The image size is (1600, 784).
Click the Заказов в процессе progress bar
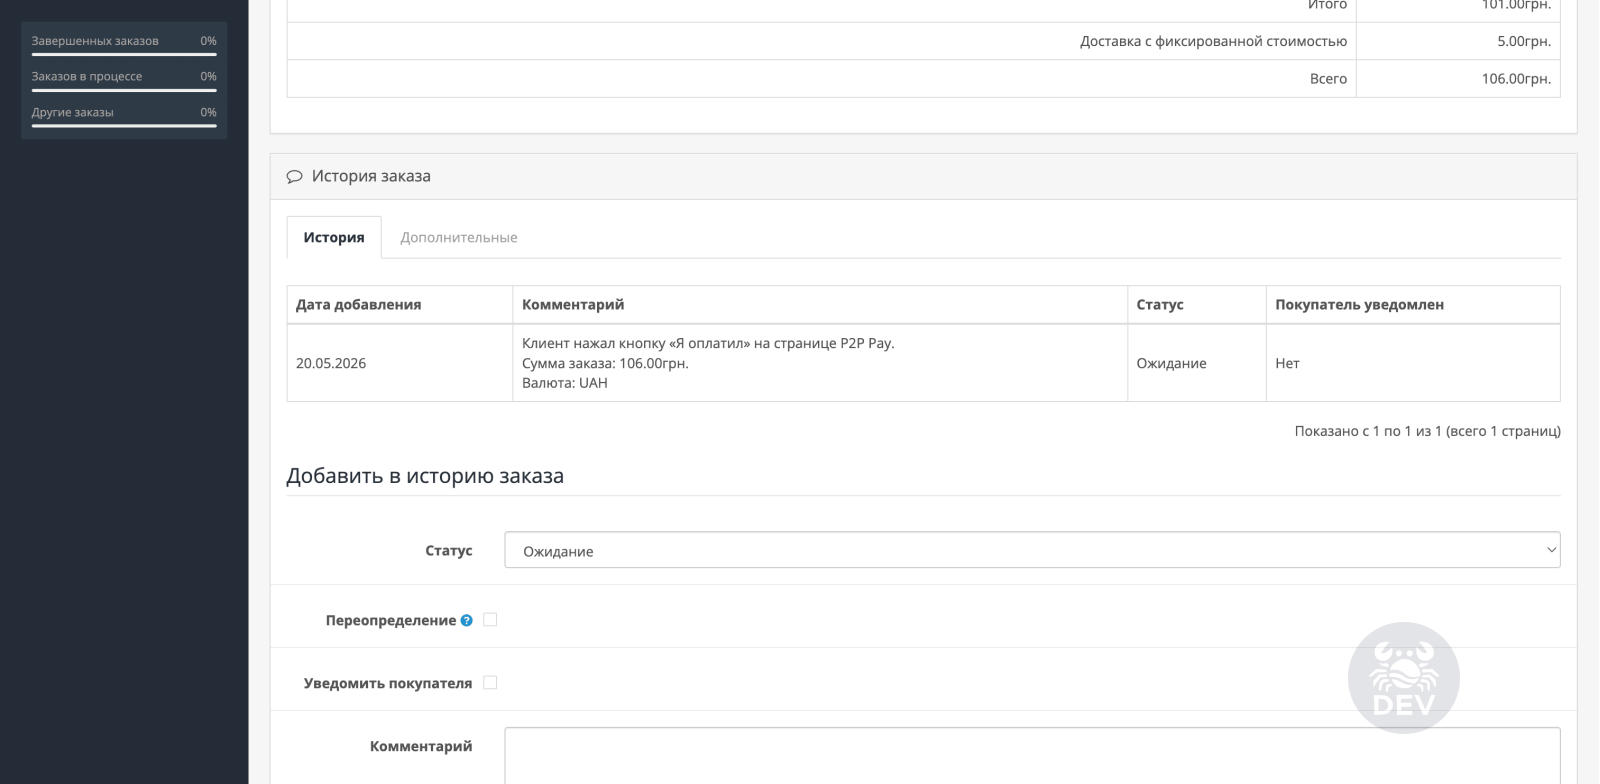click(x=124, y=90)
